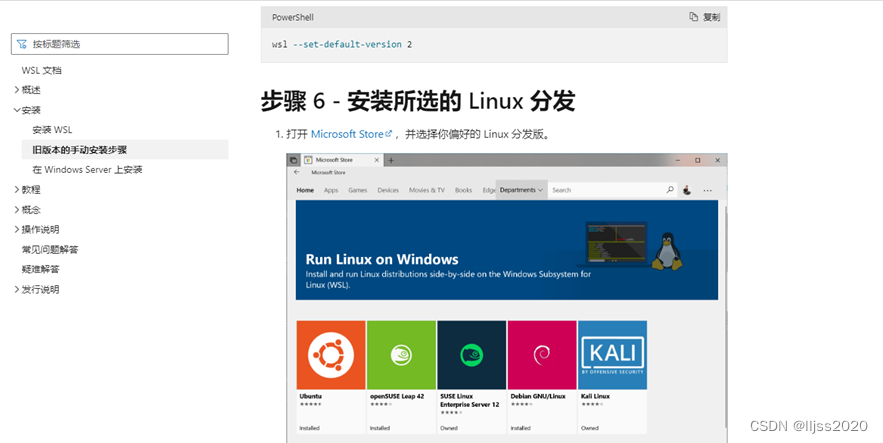Copy the PowerShell code with 复制 button
This screenshot has height=443, width=883.
tap(704, 17)
